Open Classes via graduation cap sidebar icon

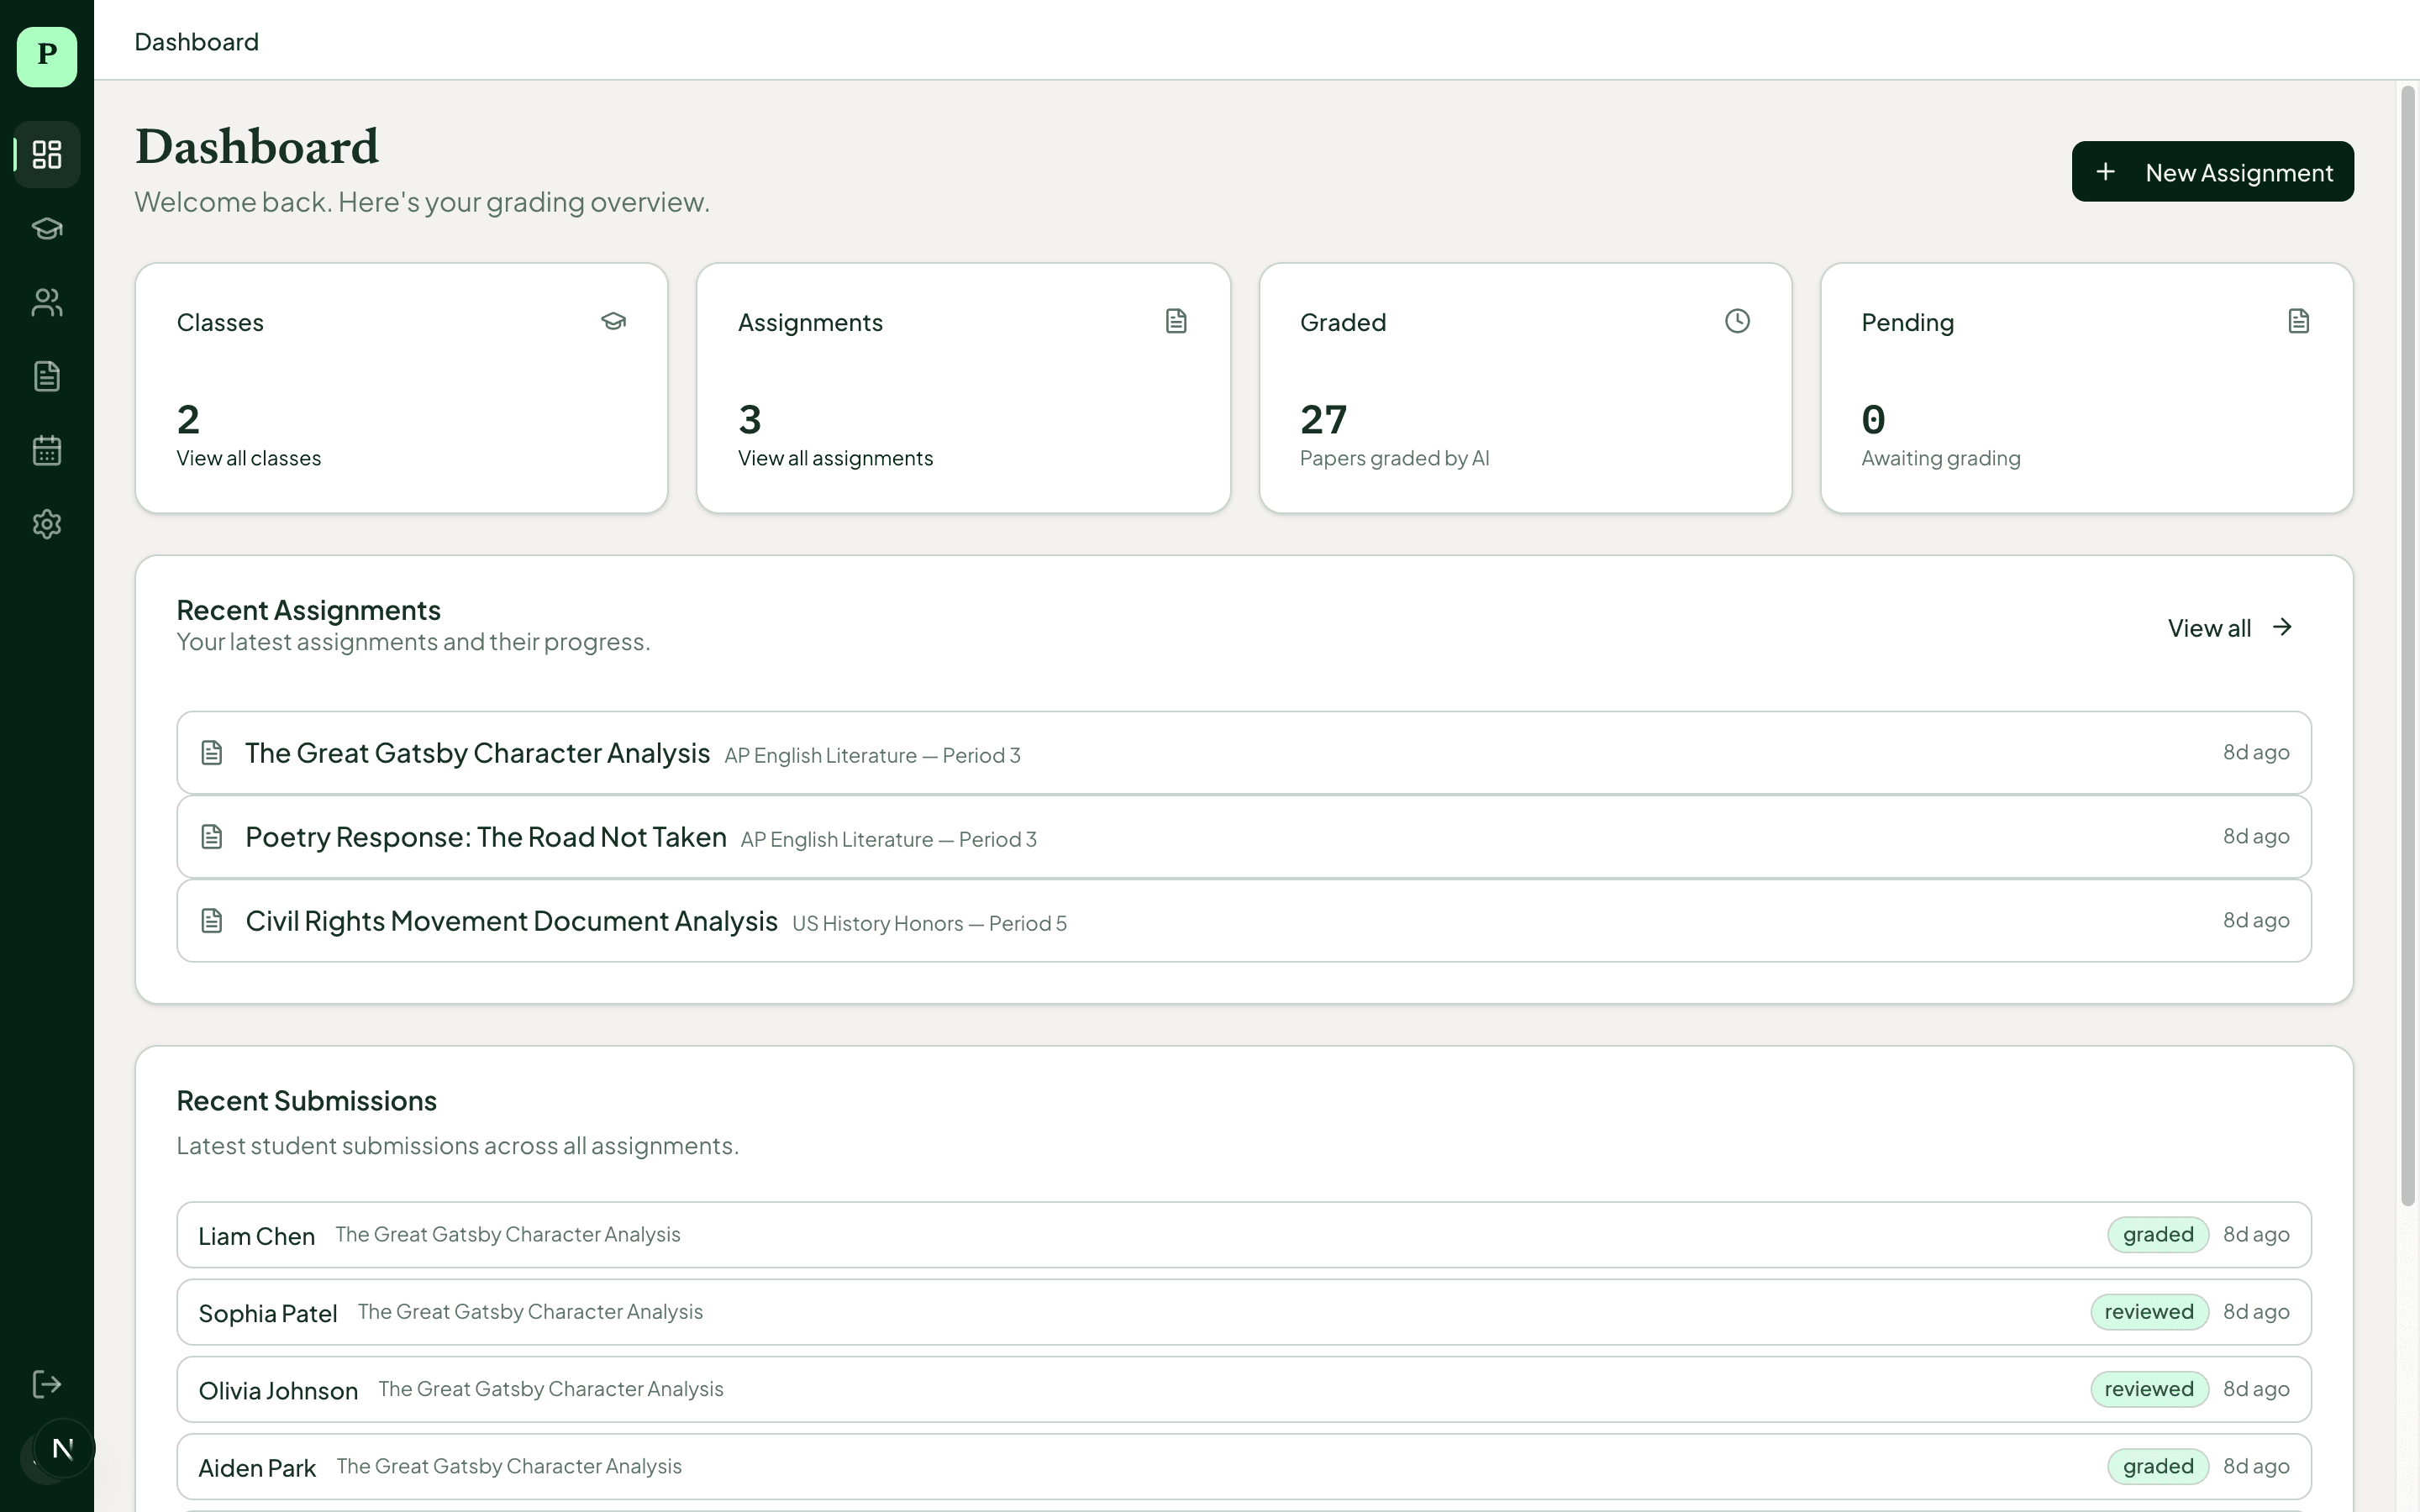[47, 228]
